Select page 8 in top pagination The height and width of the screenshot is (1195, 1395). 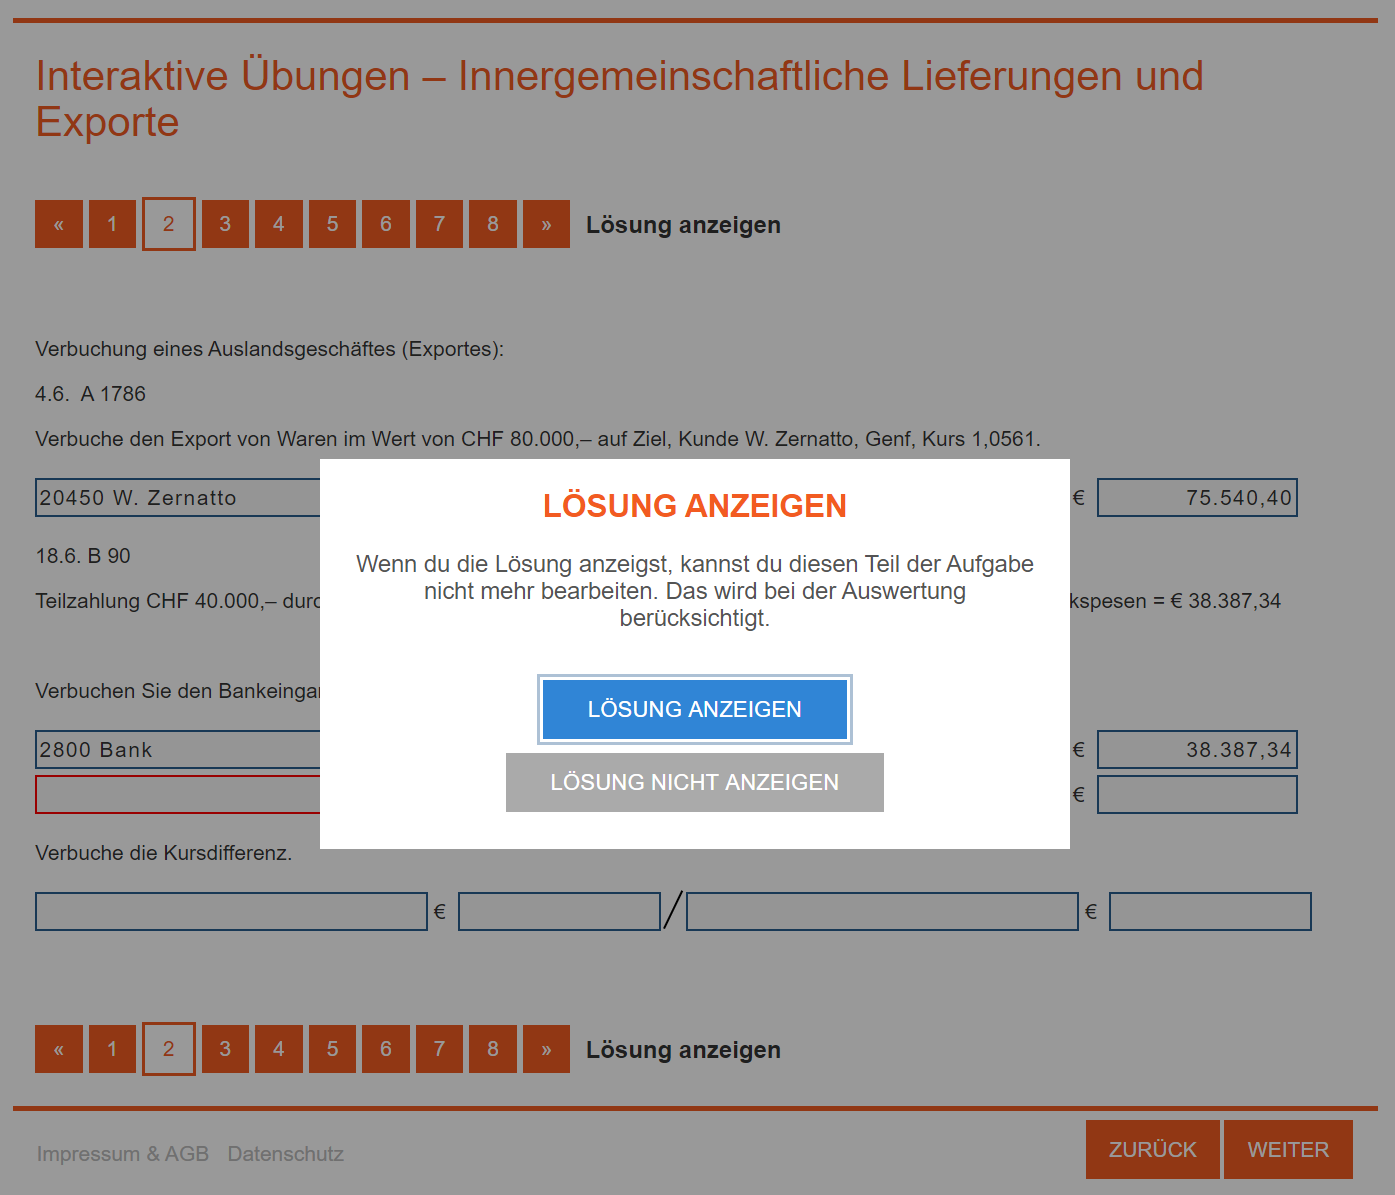tap(493, 224)
